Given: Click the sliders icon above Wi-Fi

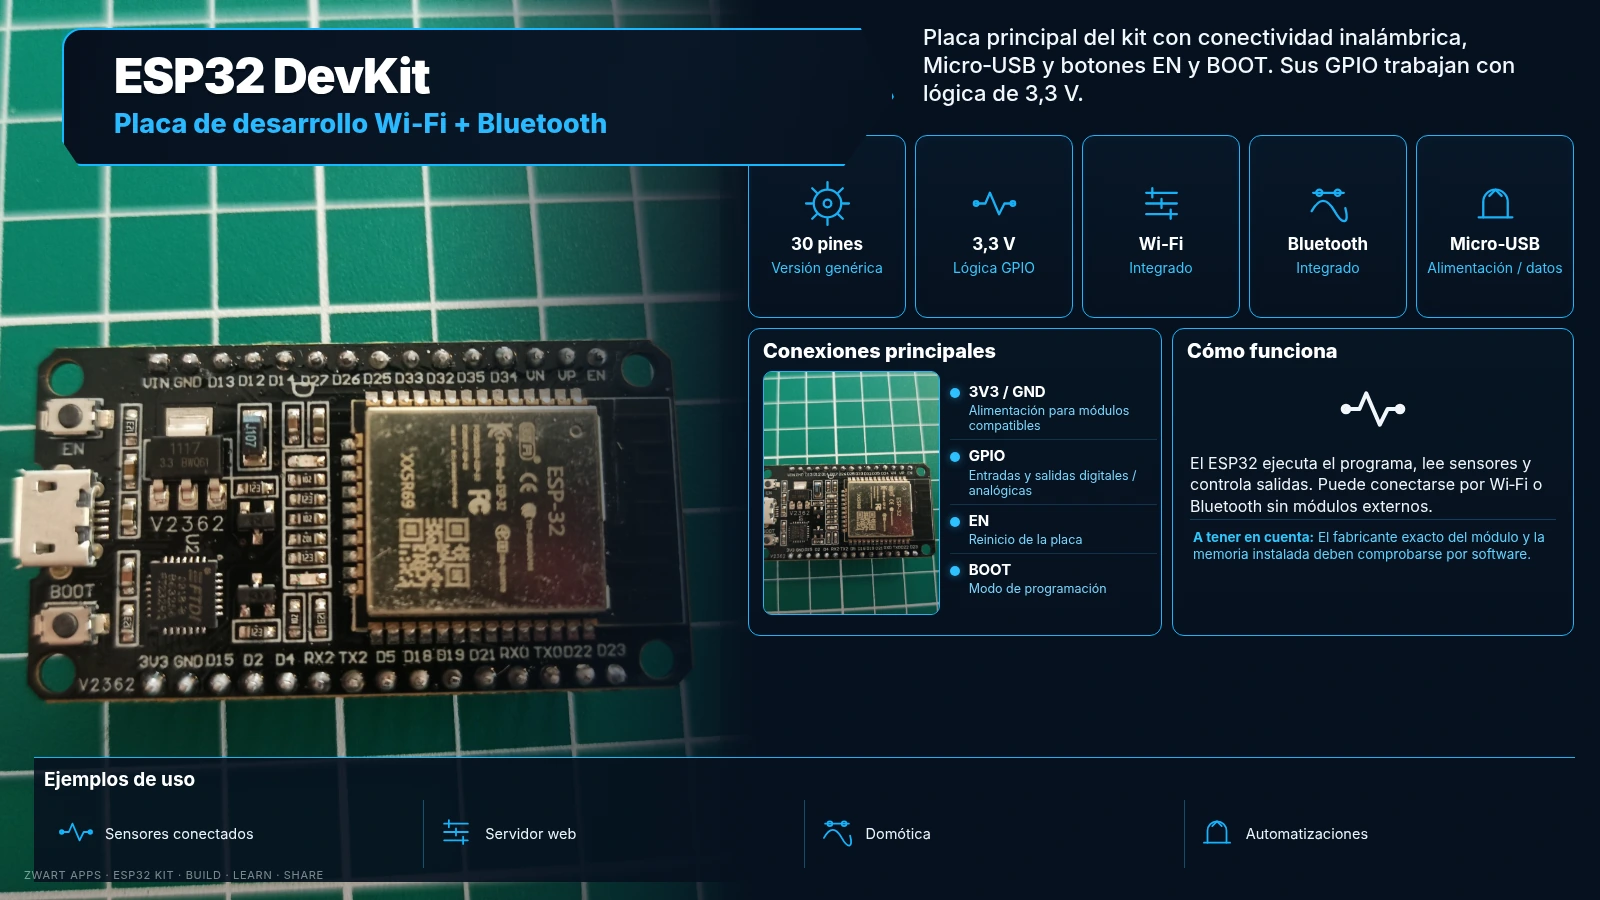Looking at the screenshot, I should [1161, 203].
